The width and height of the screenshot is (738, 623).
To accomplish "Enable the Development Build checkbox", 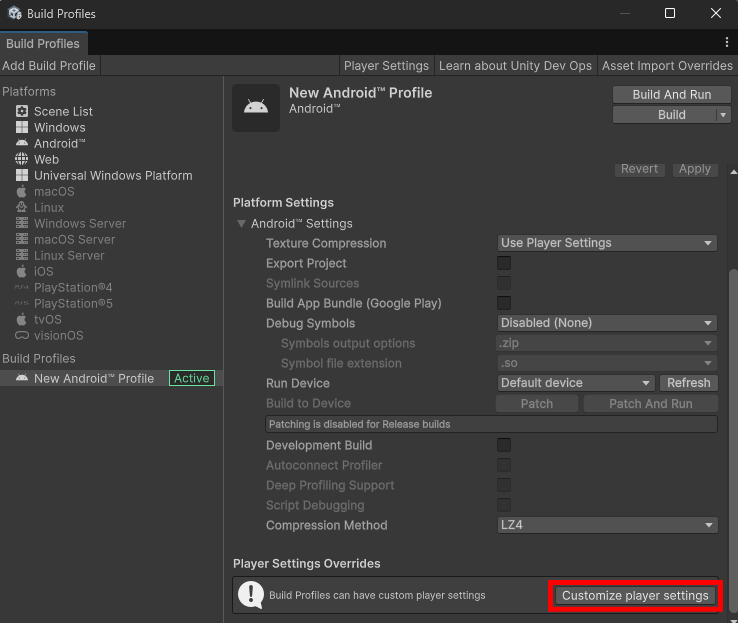I will 504,445.
